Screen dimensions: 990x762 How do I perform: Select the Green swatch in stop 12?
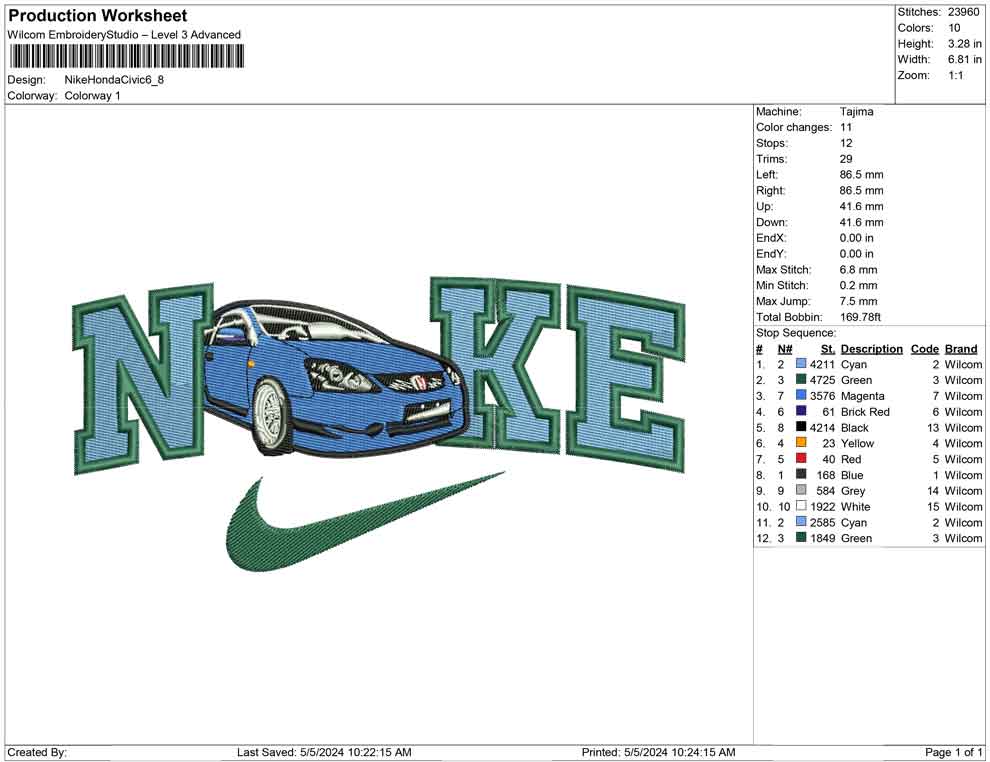point(800,538)
